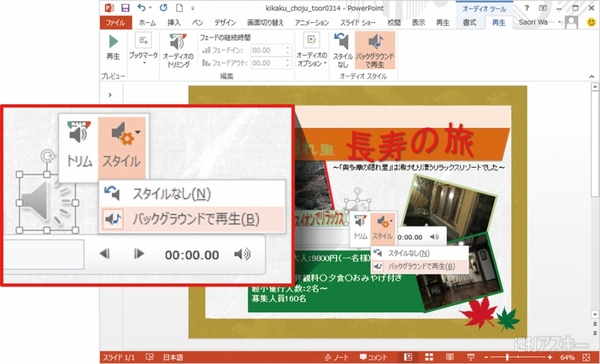Toggle the コメント pane from the status bar
The width and height of the screenshot is (600, 364).
373,357
